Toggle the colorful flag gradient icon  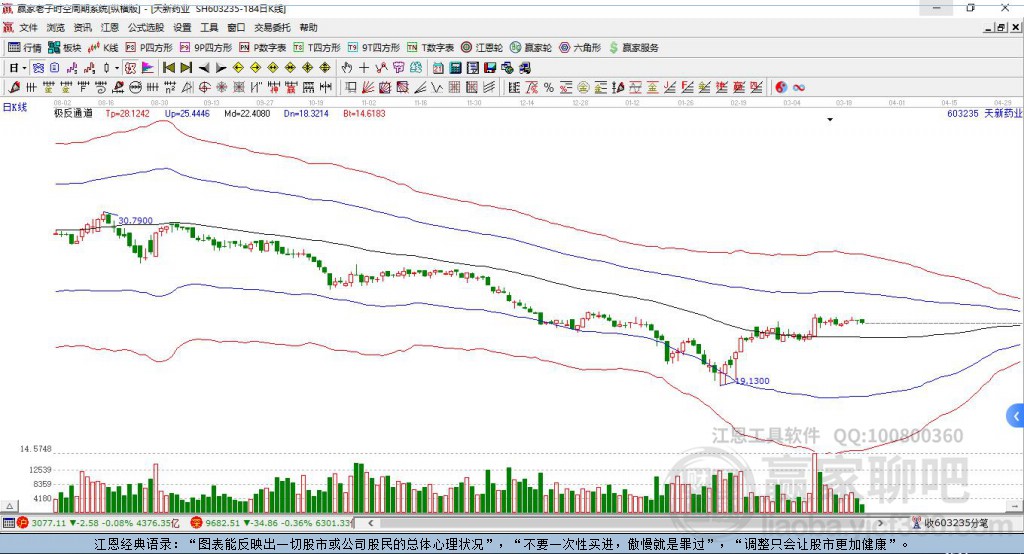pyautogui.click(x=148, y=67)
